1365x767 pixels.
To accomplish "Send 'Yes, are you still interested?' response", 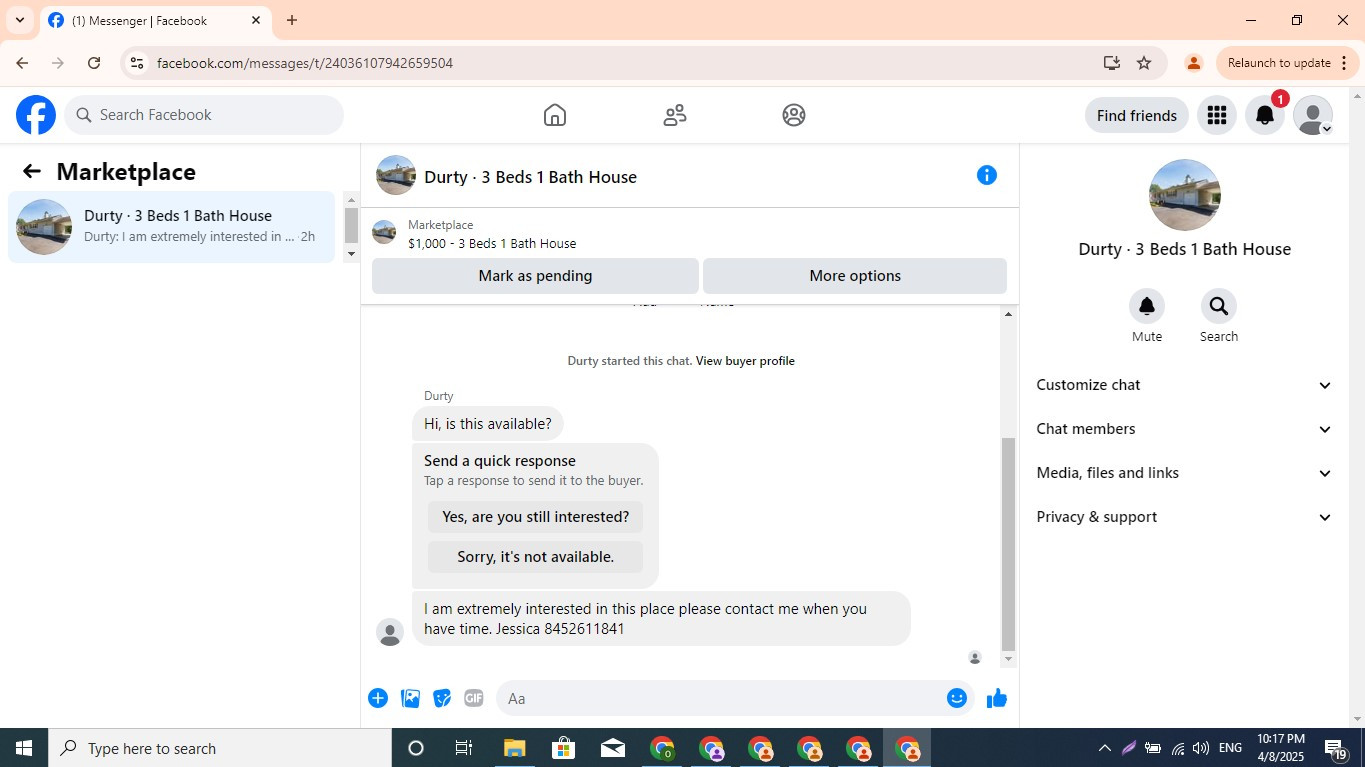I will tap(535, 517).
